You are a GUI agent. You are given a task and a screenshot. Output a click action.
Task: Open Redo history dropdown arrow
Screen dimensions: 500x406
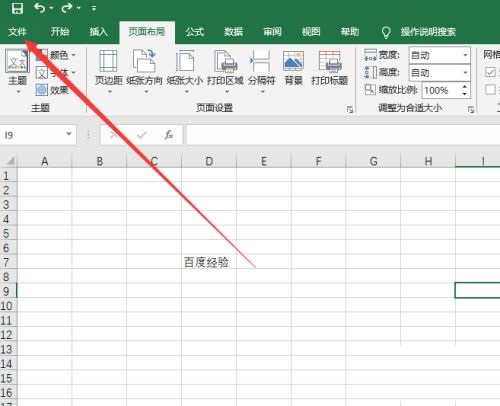click(x=79, y=8)
